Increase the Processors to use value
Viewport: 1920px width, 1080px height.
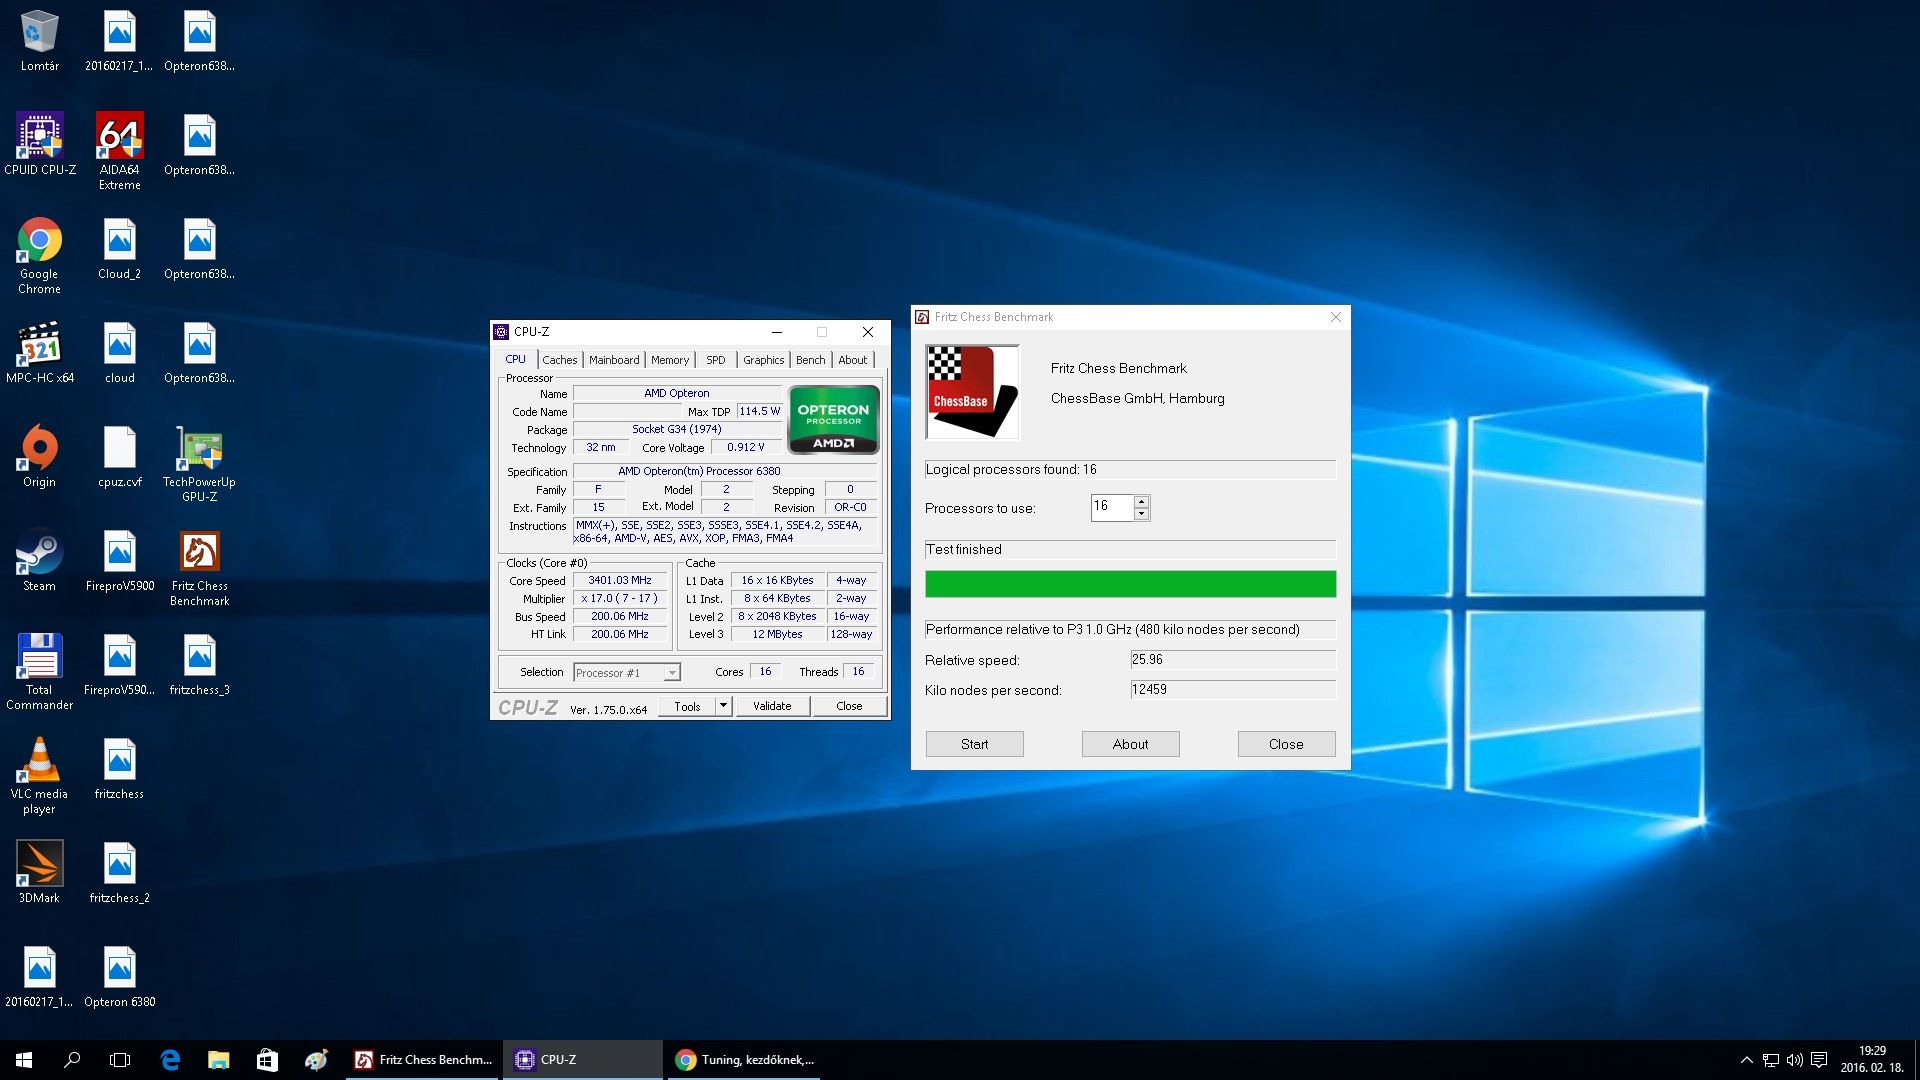[1141, 501]
